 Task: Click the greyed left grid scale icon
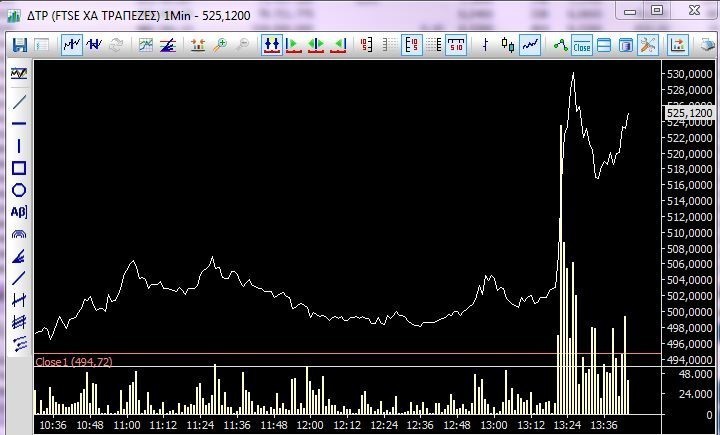coord(389,45)
